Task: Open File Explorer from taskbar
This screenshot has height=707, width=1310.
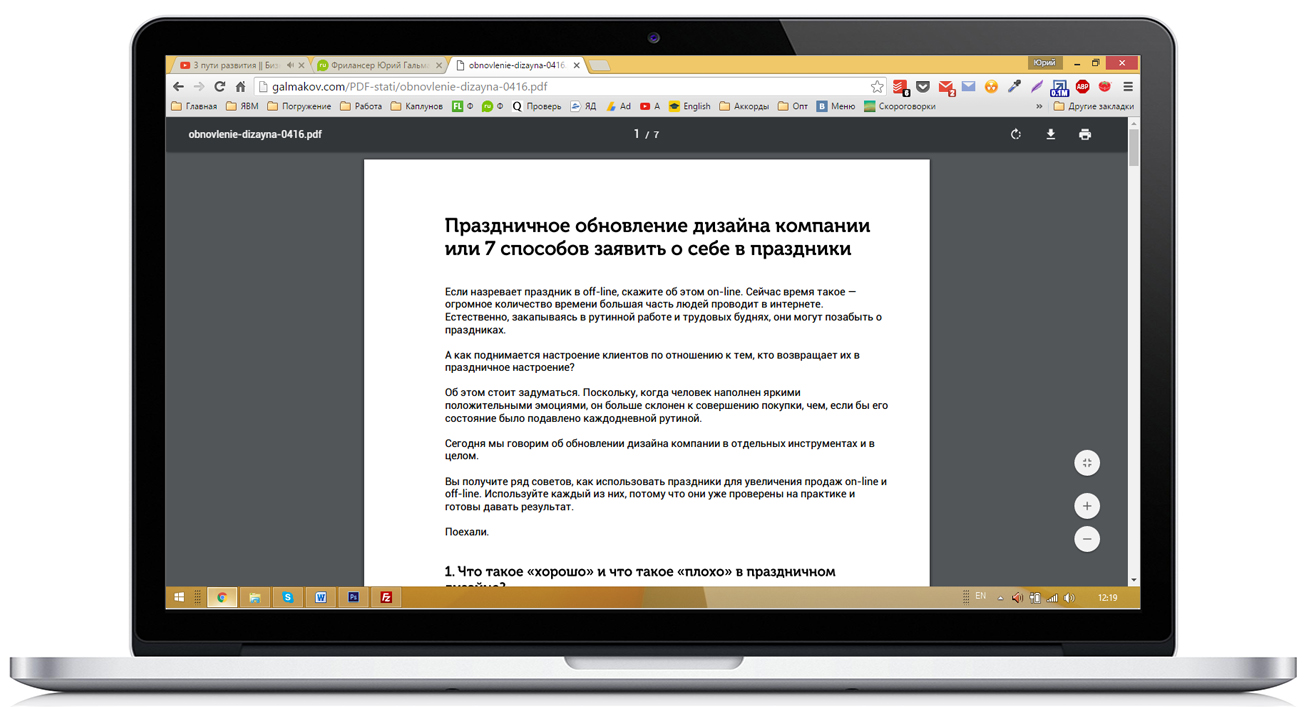Action: click(x=255, y=597)
